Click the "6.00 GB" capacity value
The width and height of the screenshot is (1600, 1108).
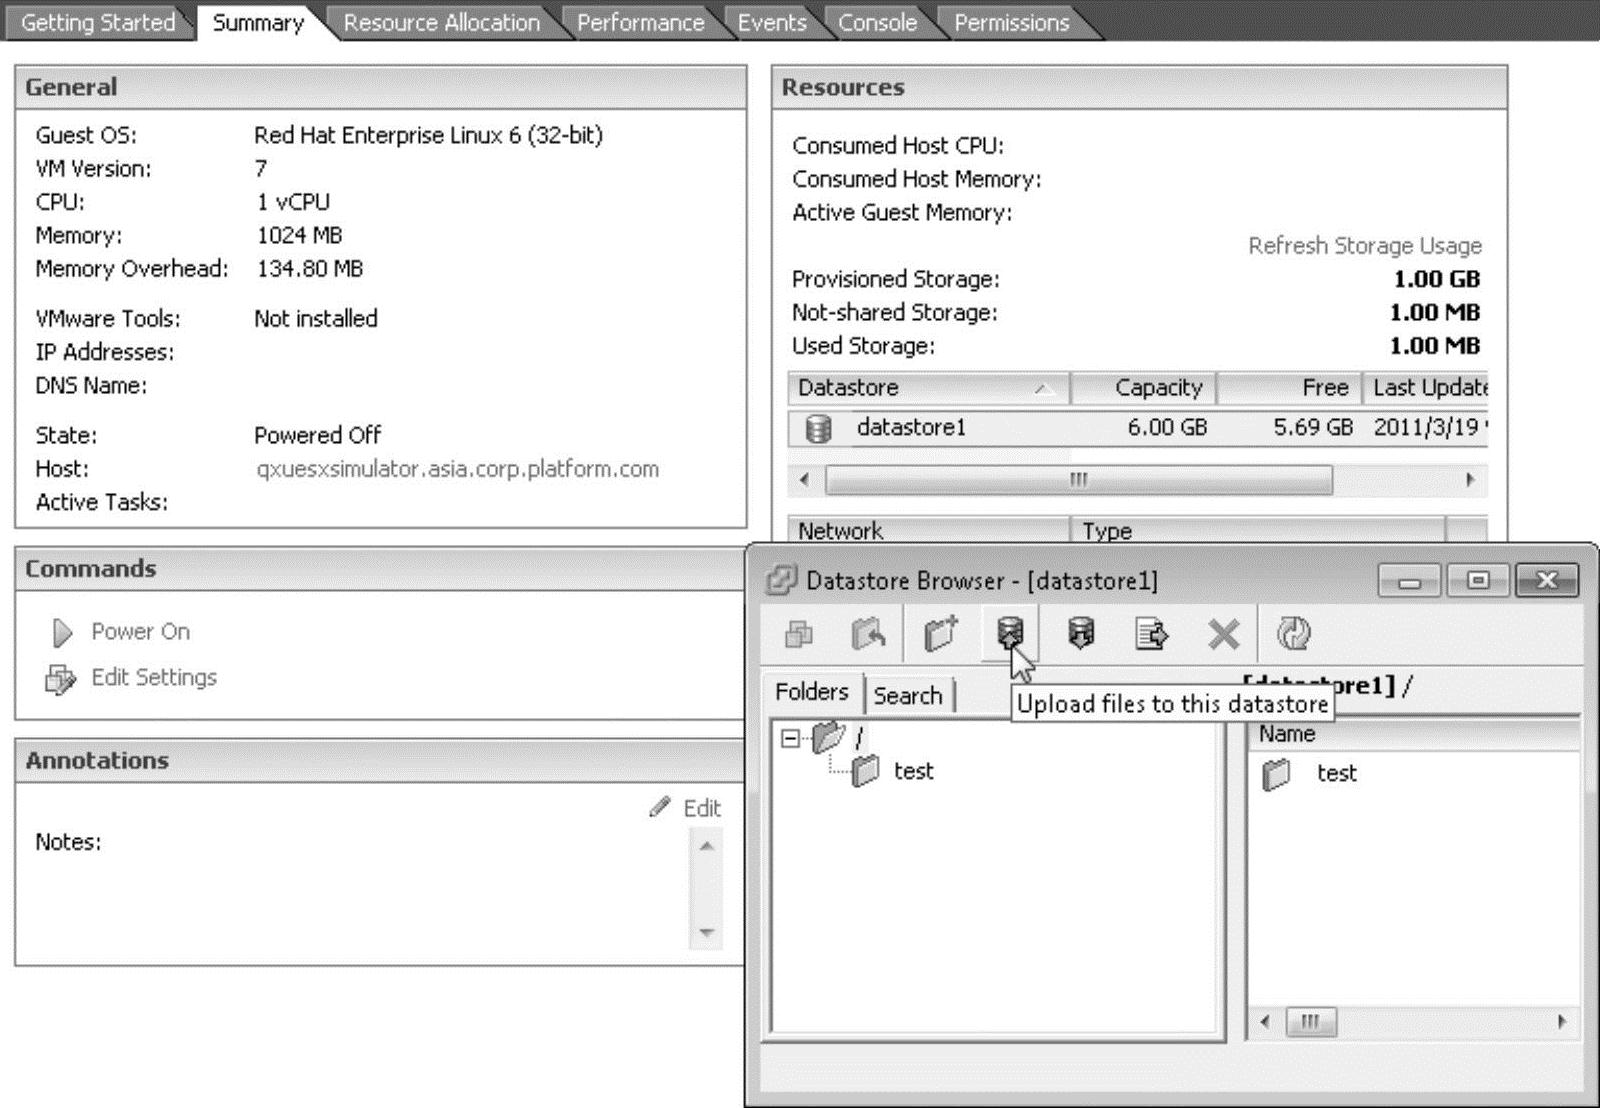1167,428
